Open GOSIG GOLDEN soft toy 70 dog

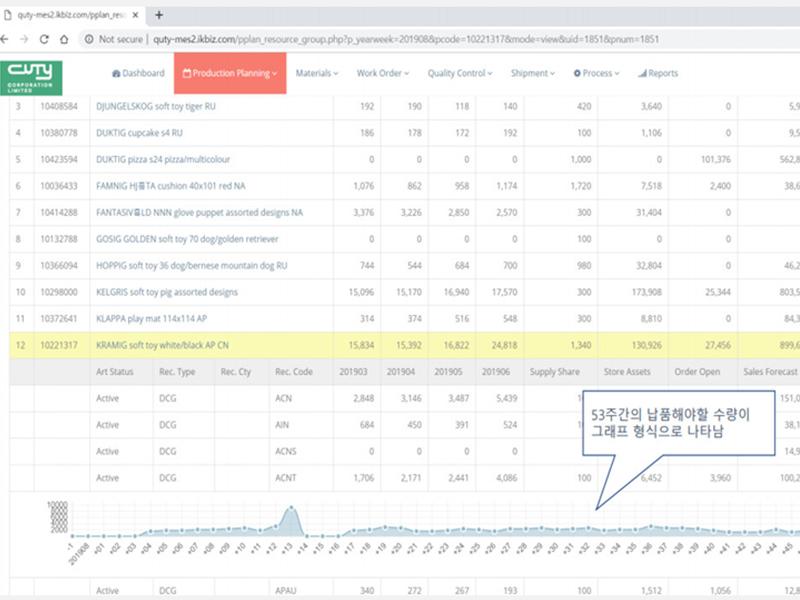pos(187,239)
